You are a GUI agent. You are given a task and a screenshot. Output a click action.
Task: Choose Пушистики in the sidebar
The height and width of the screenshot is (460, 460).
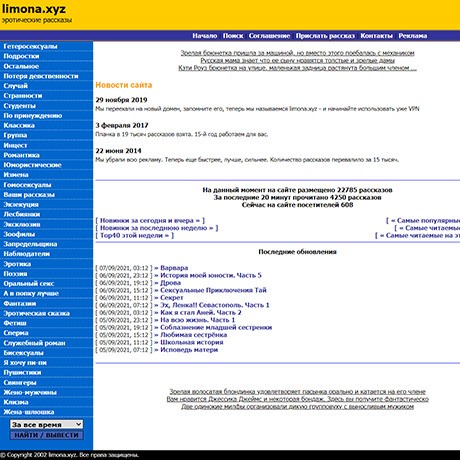(22, 372)
